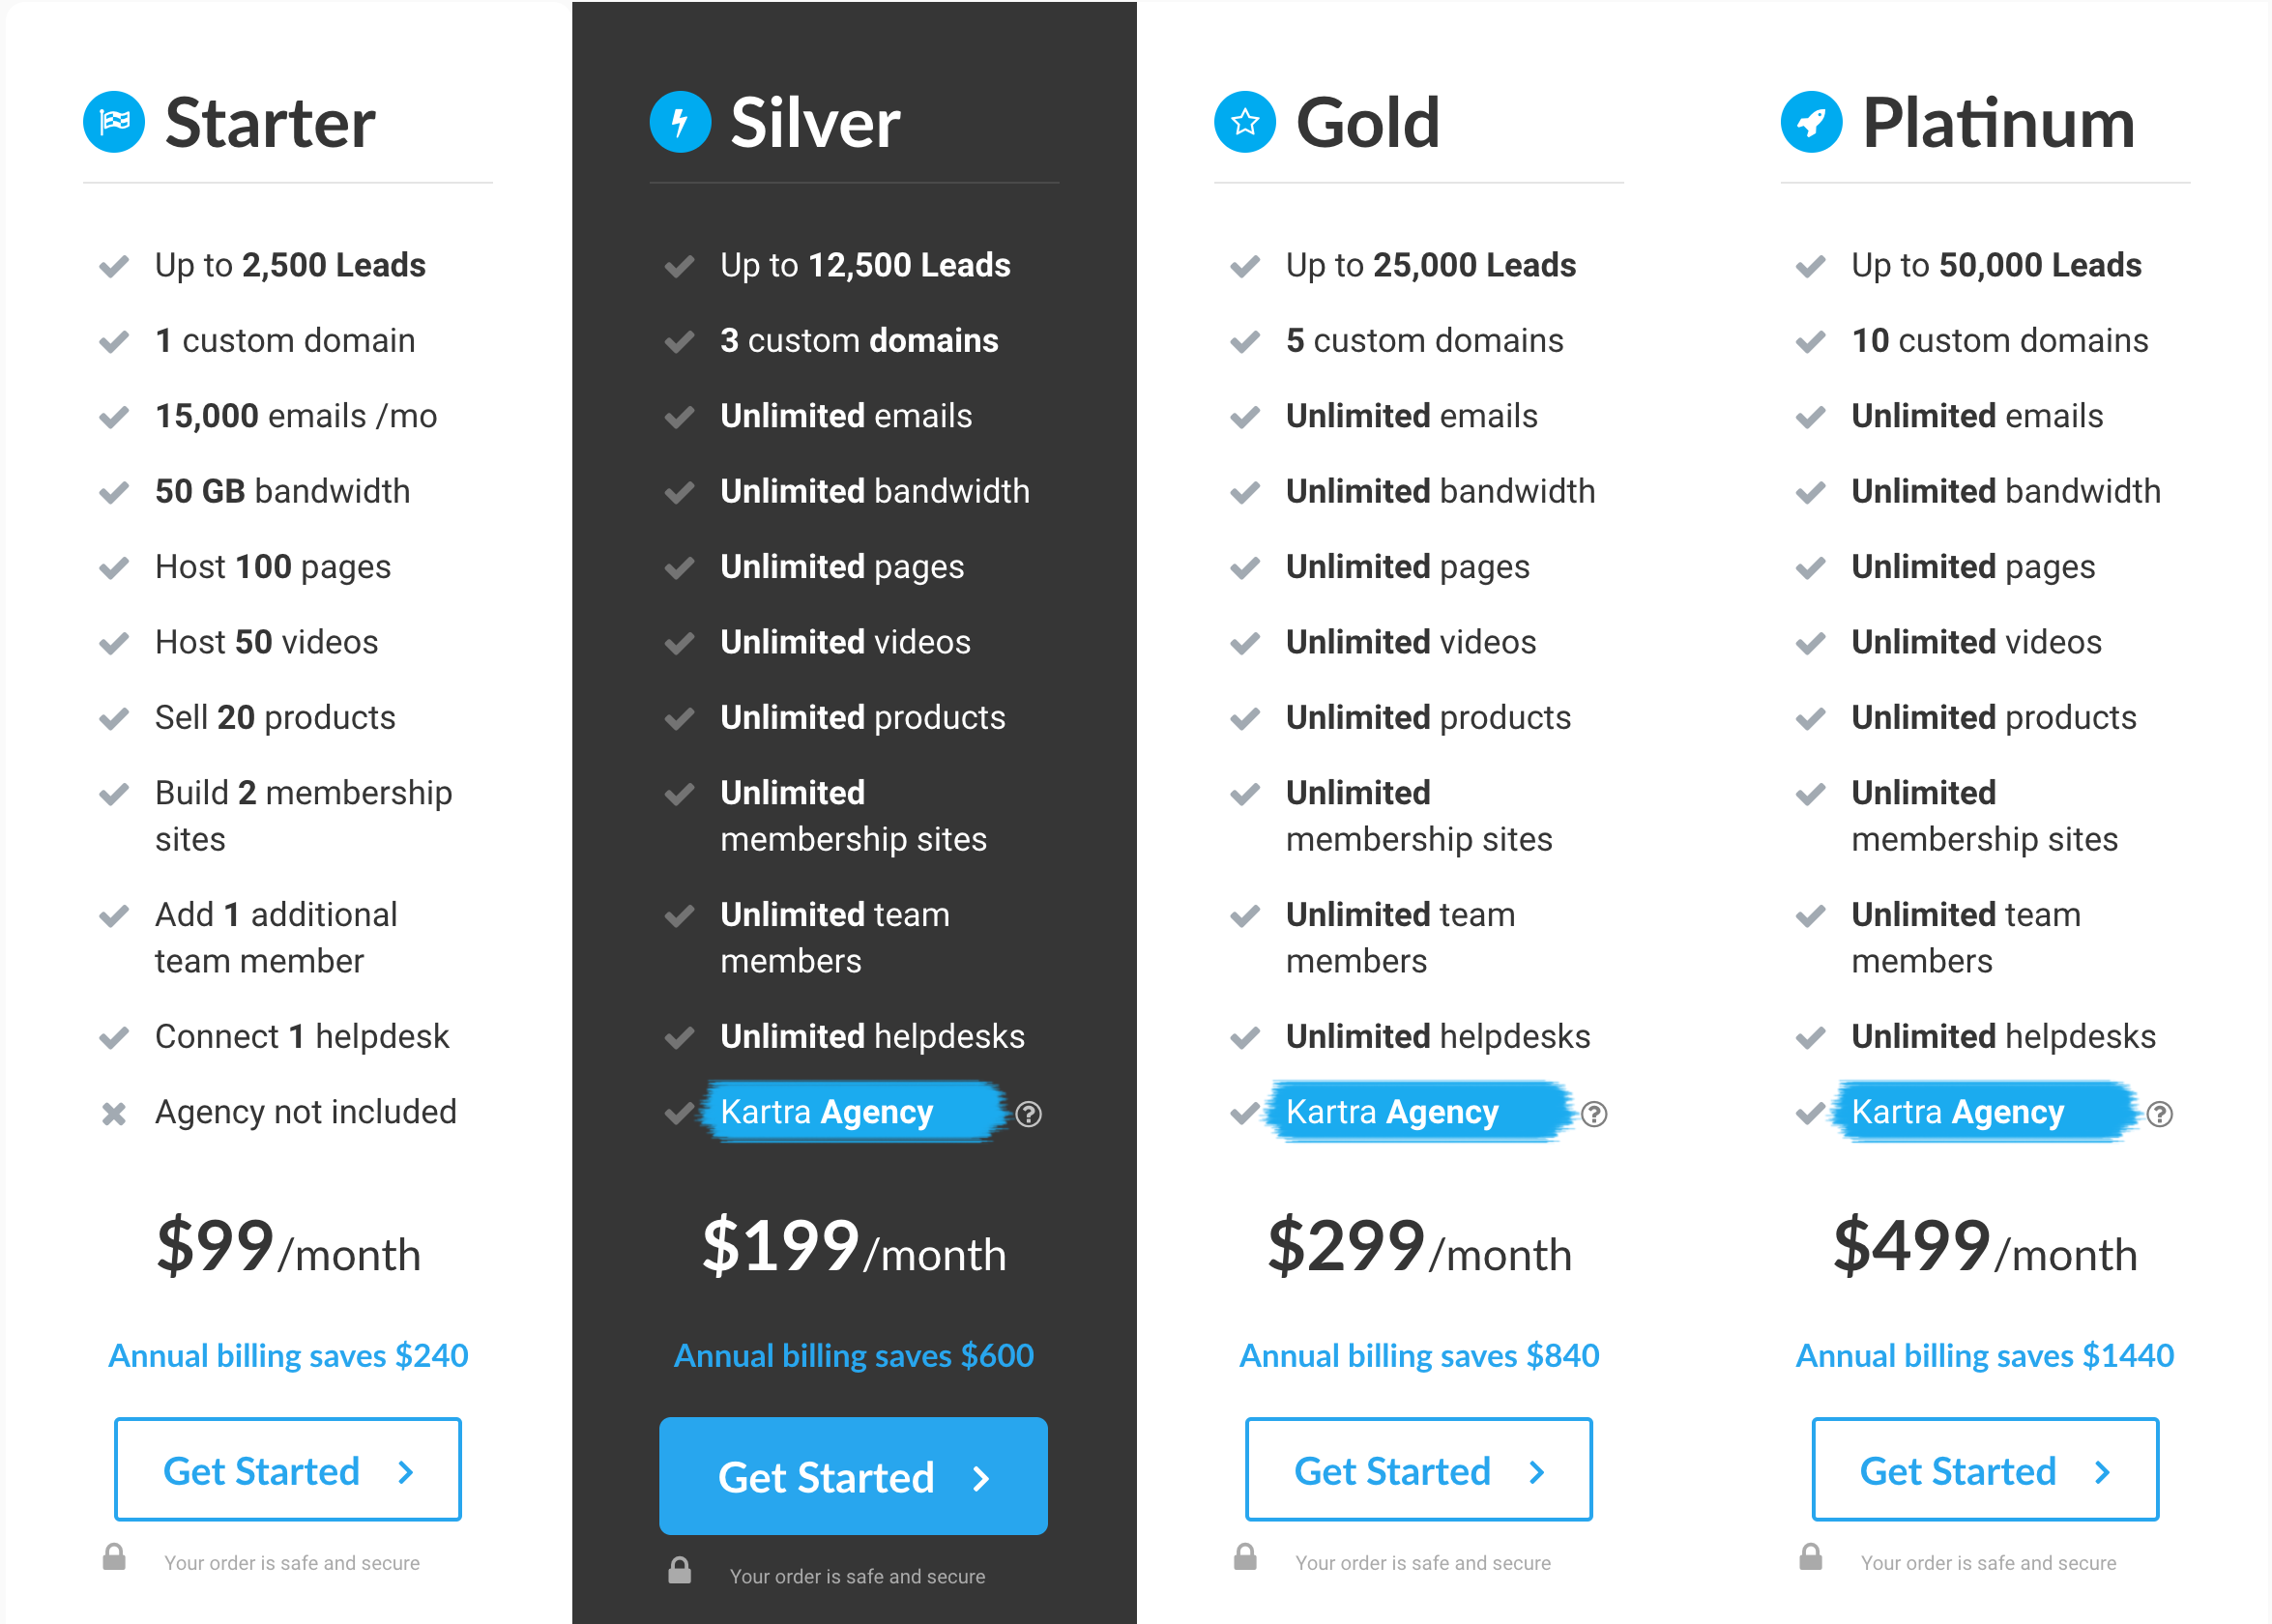Click the Silver plan lightning bolt icon
Viewport: 2272px width, 1624px height.
(x=680, y=122)
